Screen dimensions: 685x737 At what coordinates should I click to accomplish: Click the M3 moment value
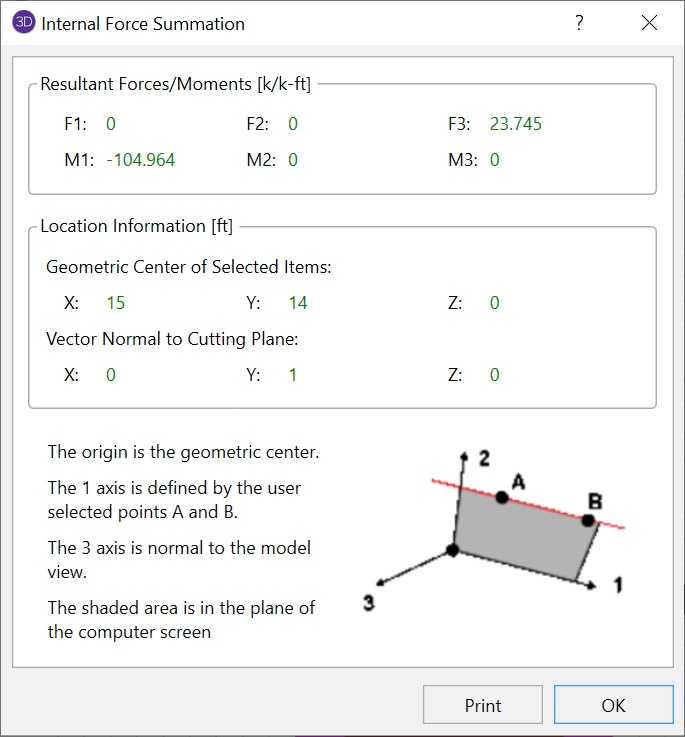pyautogui.click(x=495, y=160)
